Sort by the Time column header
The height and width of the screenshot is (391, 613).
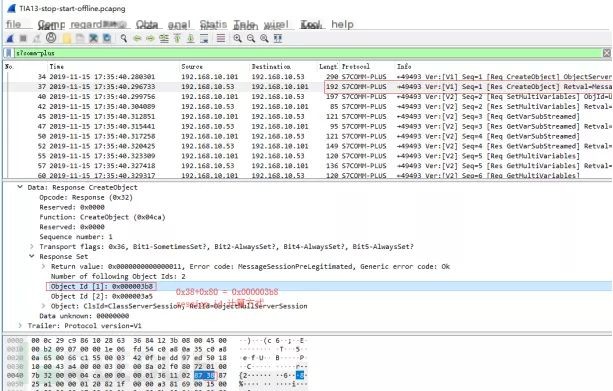pyautogui.click(x=57, y=66)
